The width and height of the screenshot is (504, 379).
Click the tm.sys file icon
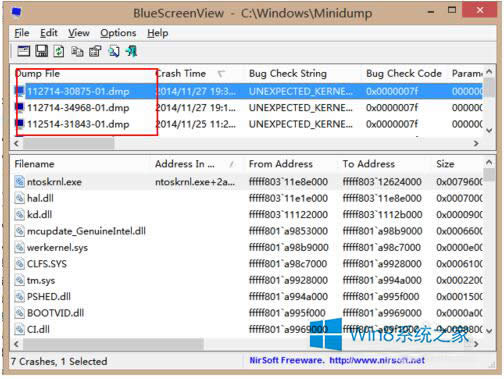tap(20, 280)
